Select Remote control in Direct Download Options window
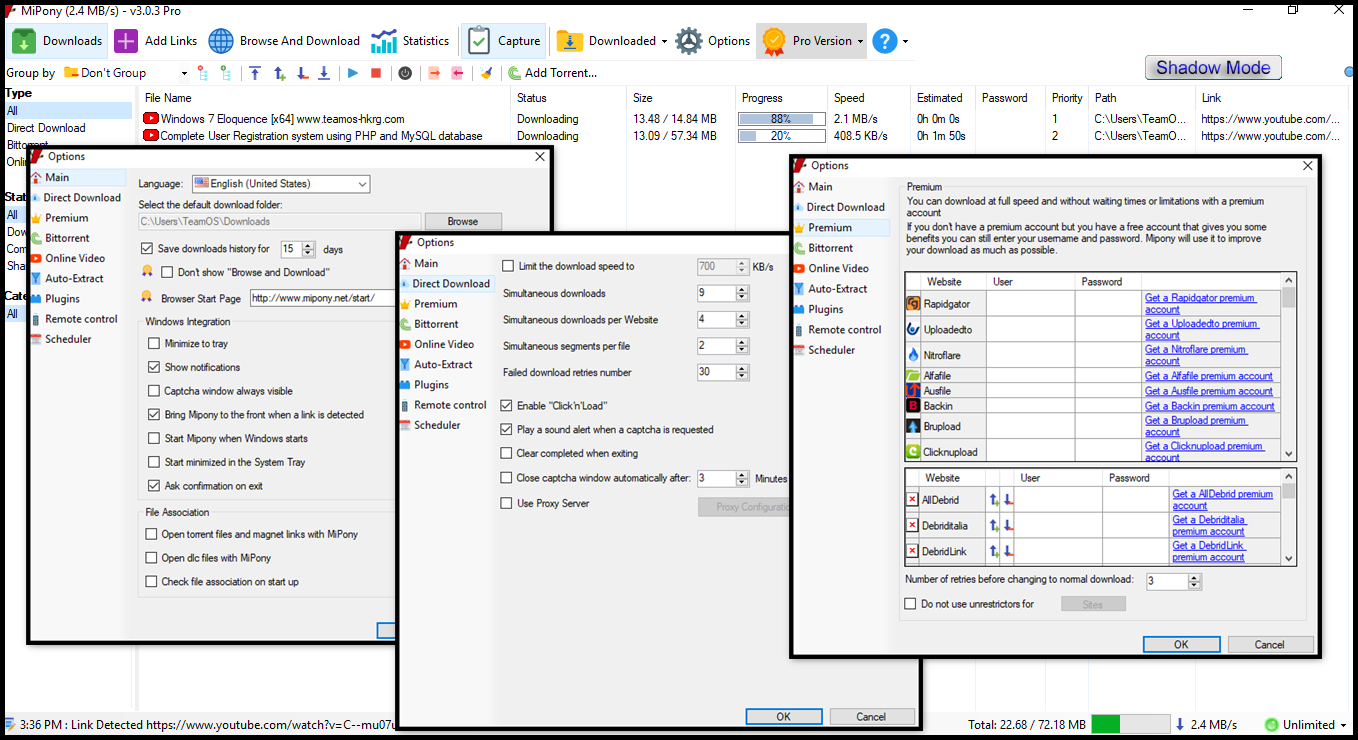Image resolution: width=1358 pixels, height=740 pixels. click(x=451, y=405)
